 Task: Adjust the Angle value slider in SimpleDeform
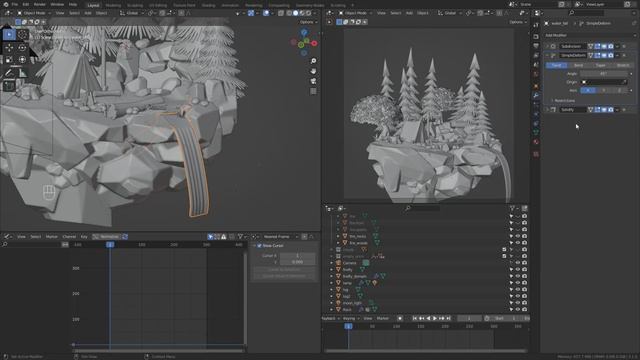(604, 74)
